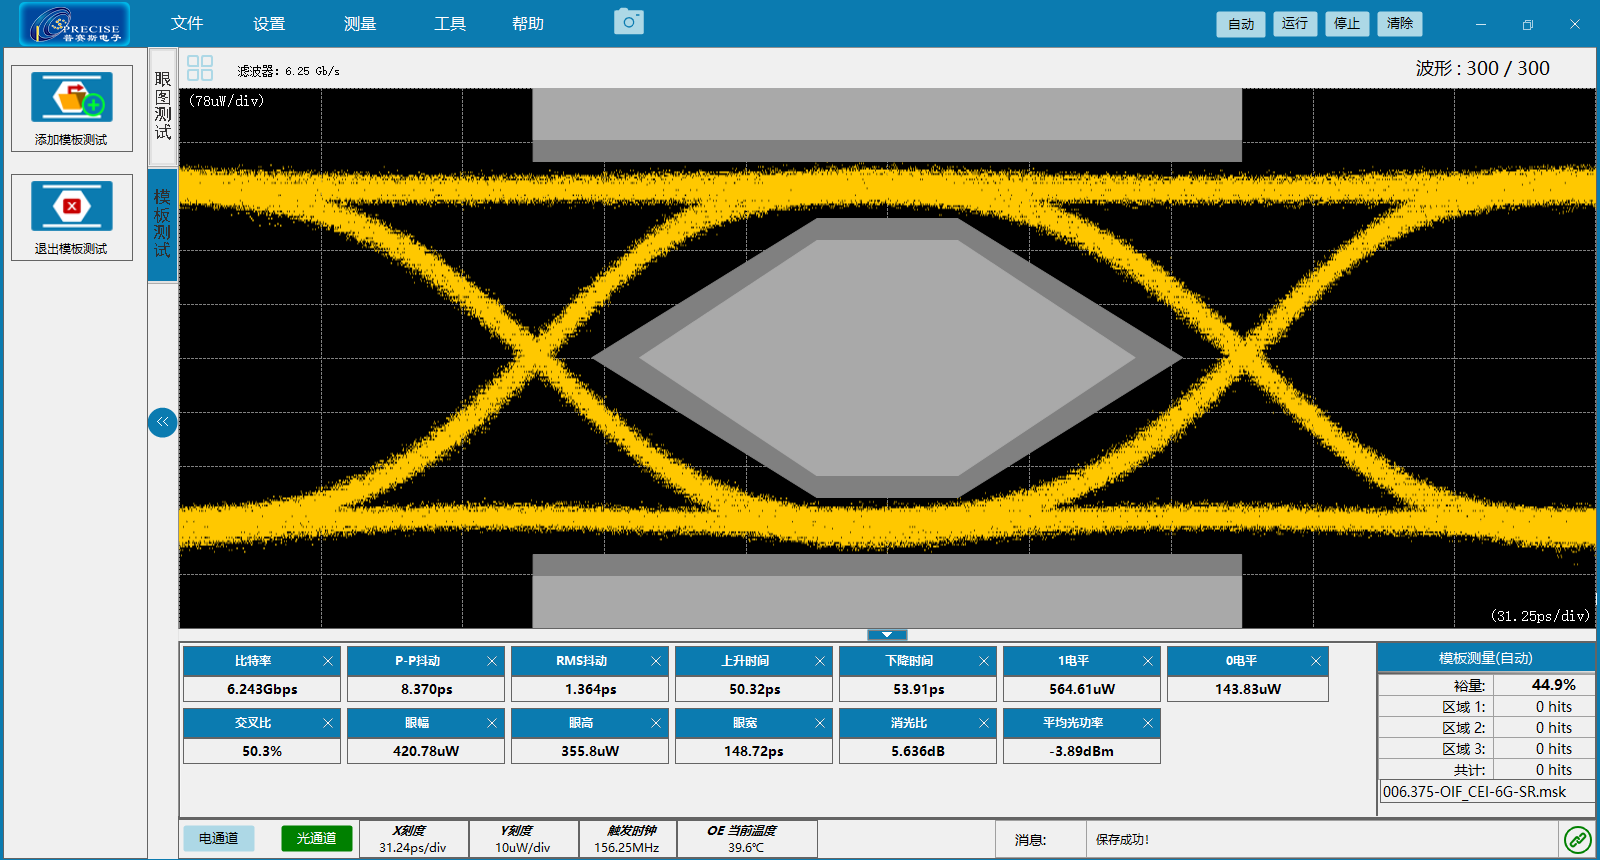
Task: Switch to the 眼图测试 tab
Action: 163,106
